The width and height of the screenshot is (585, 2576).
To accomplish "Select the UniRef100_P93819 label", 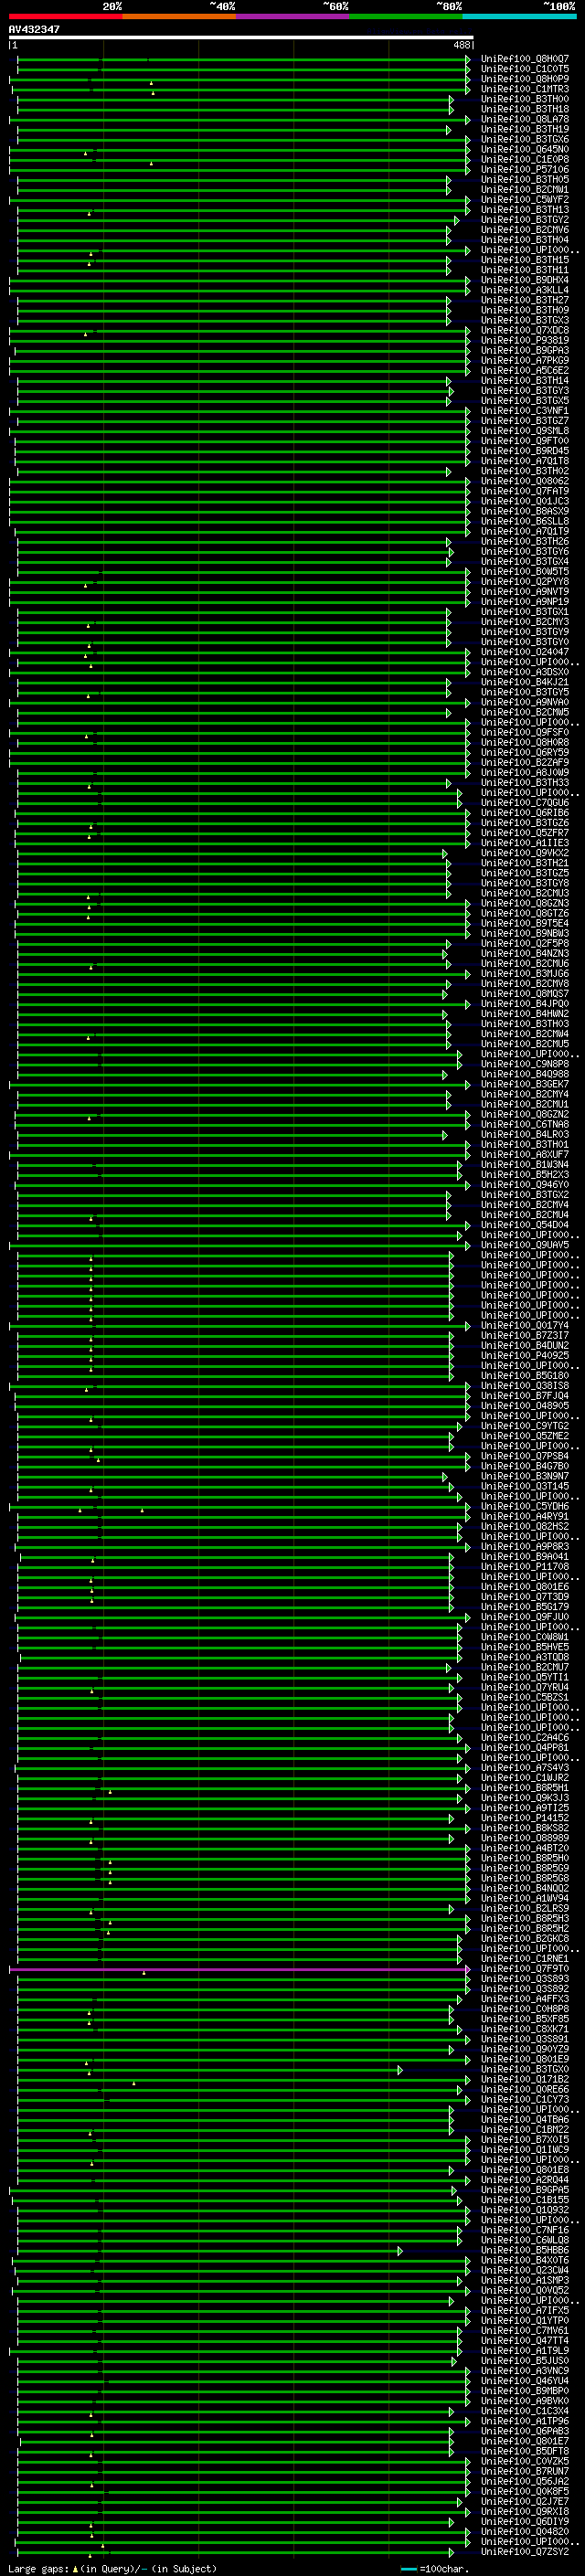I will point(525,340).
